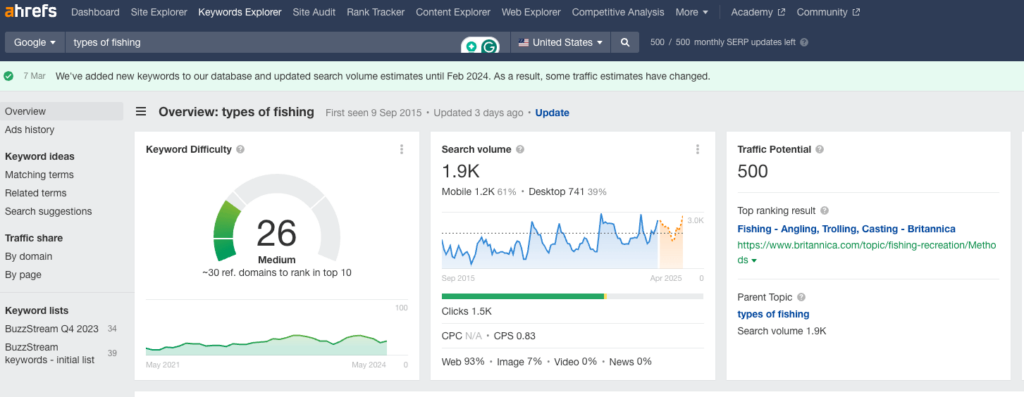The image size is (1024, 397).
Task: Open Keyword Difficulty help tooltip icon
Action: [240, 150]
